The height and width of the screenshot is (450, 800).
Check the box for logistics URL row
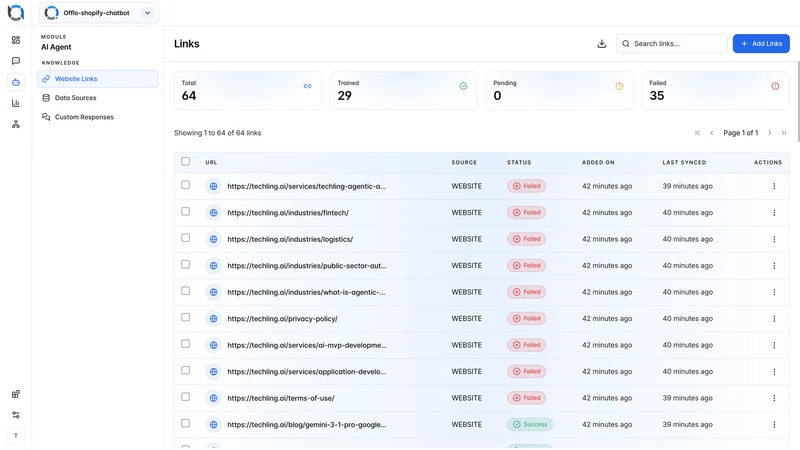tap(186, 238)
